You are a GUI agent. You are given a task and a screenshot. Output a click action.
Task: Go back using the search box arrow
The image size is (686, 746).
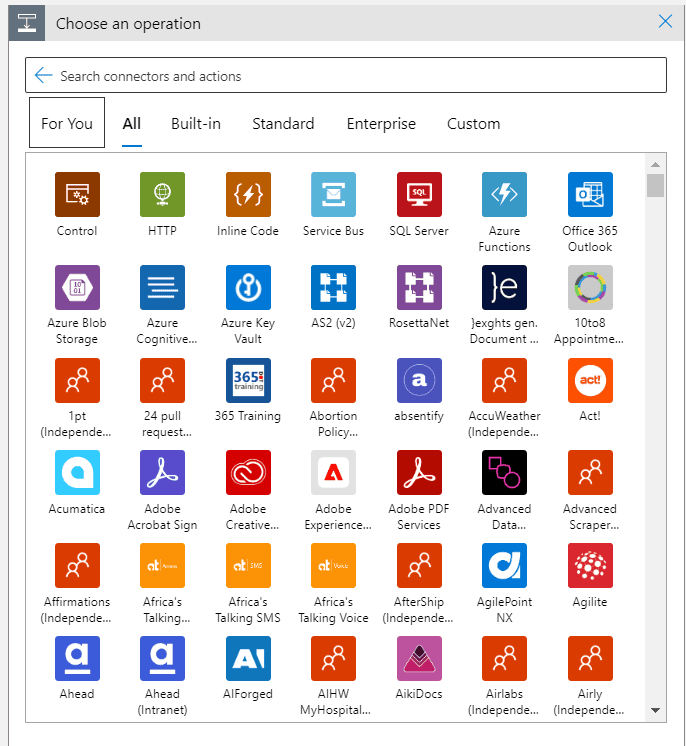pyautogui.click(x=44, y=76)
